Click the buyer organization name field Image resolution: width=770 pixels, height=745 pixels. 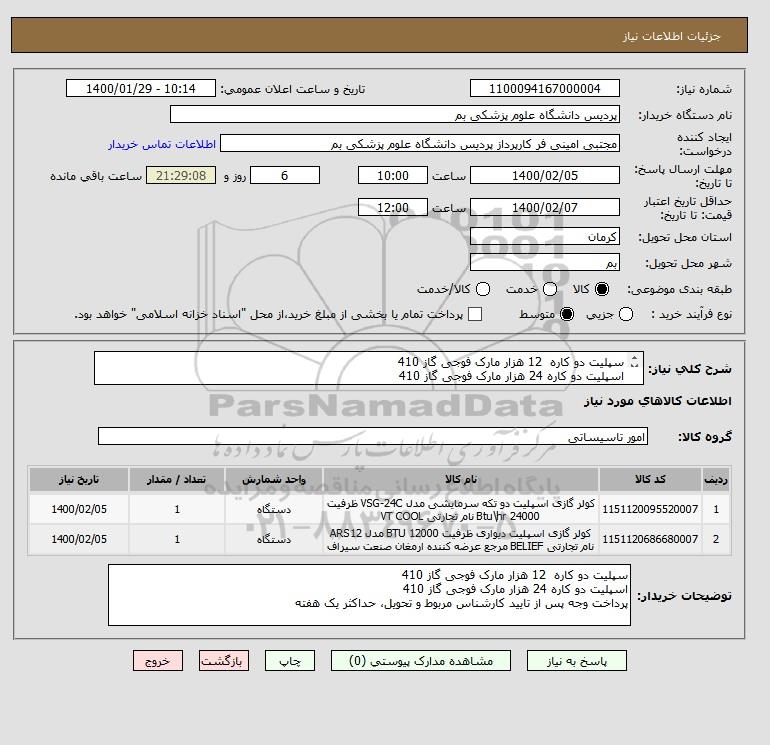coord(395,114)
